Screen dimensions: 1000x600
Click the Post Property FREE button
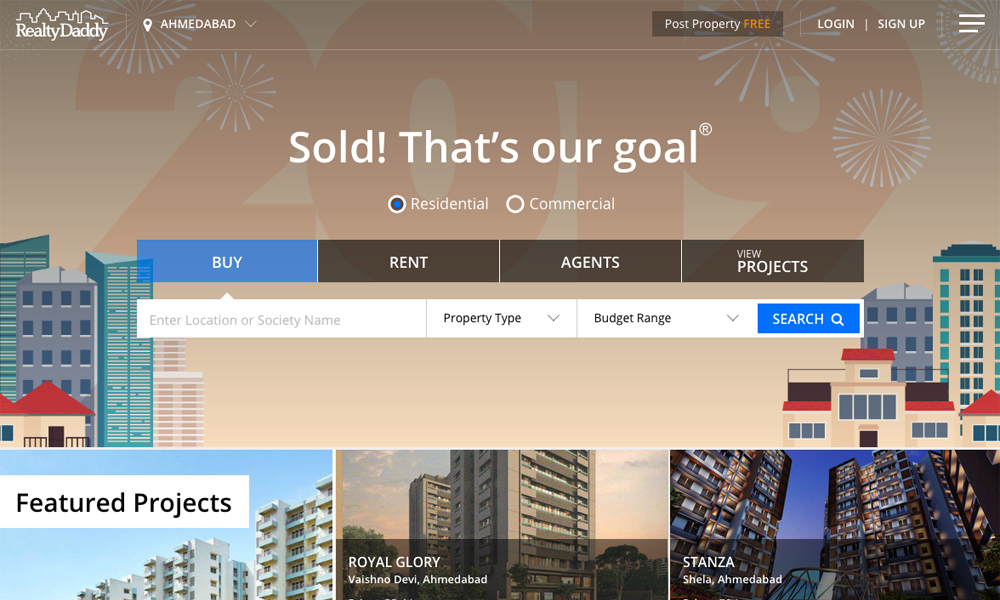click(717, 24)
